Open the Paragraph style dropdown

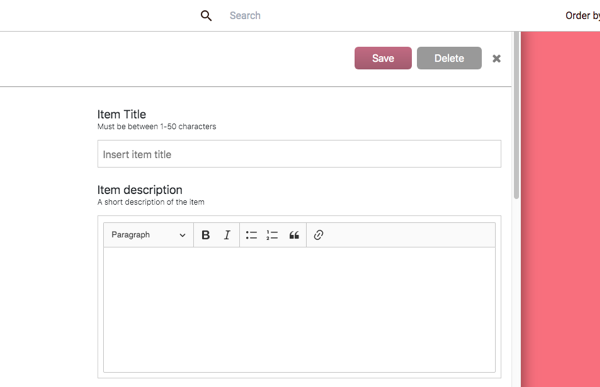[x=148, y=235]
